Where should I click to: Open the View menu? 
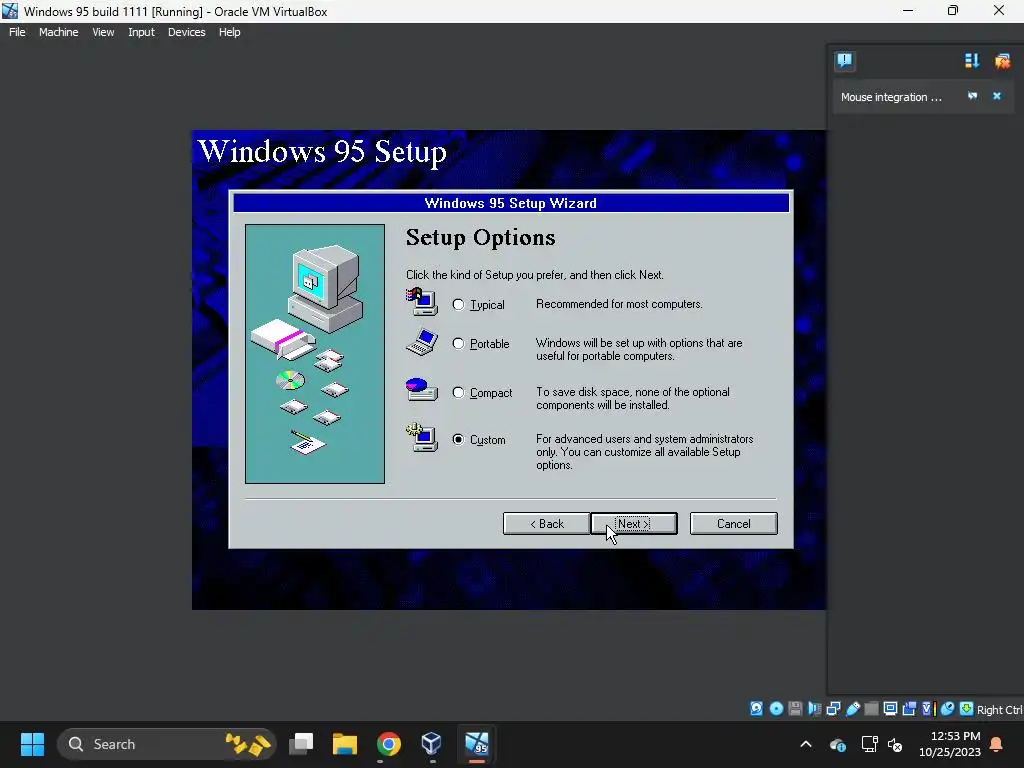point(103,32)
